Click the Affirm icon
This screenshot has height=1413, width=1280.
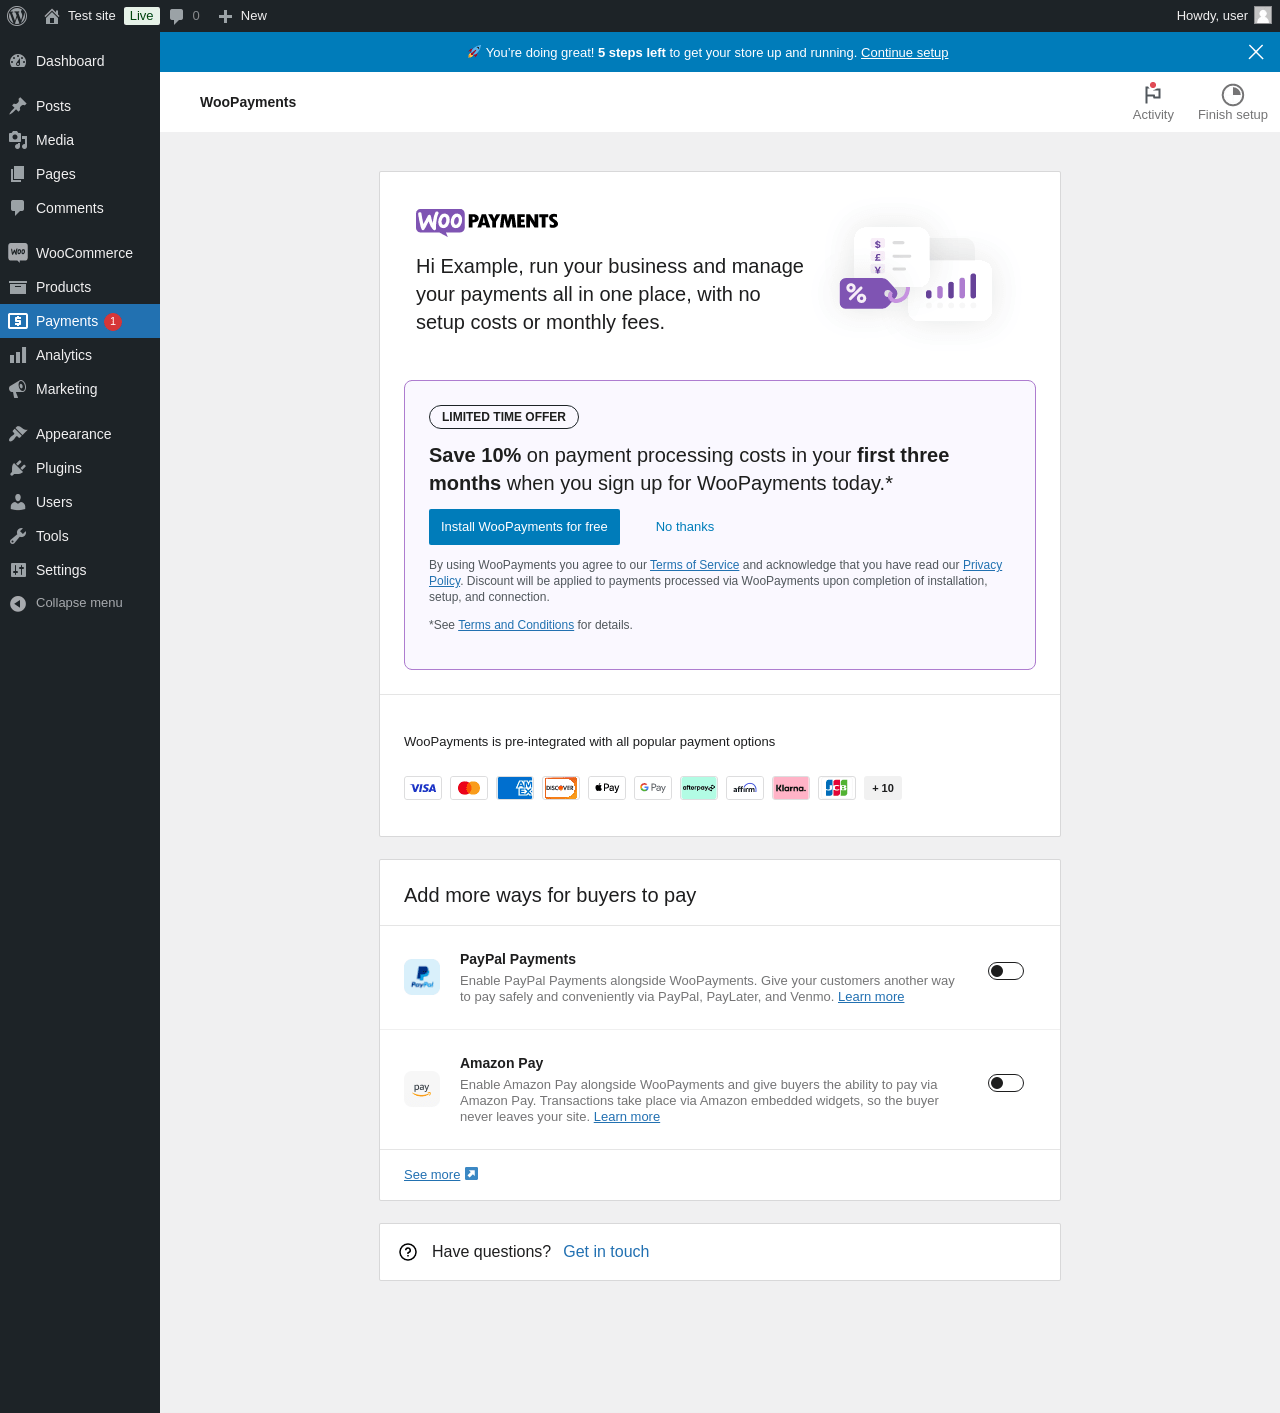point(745,788)
